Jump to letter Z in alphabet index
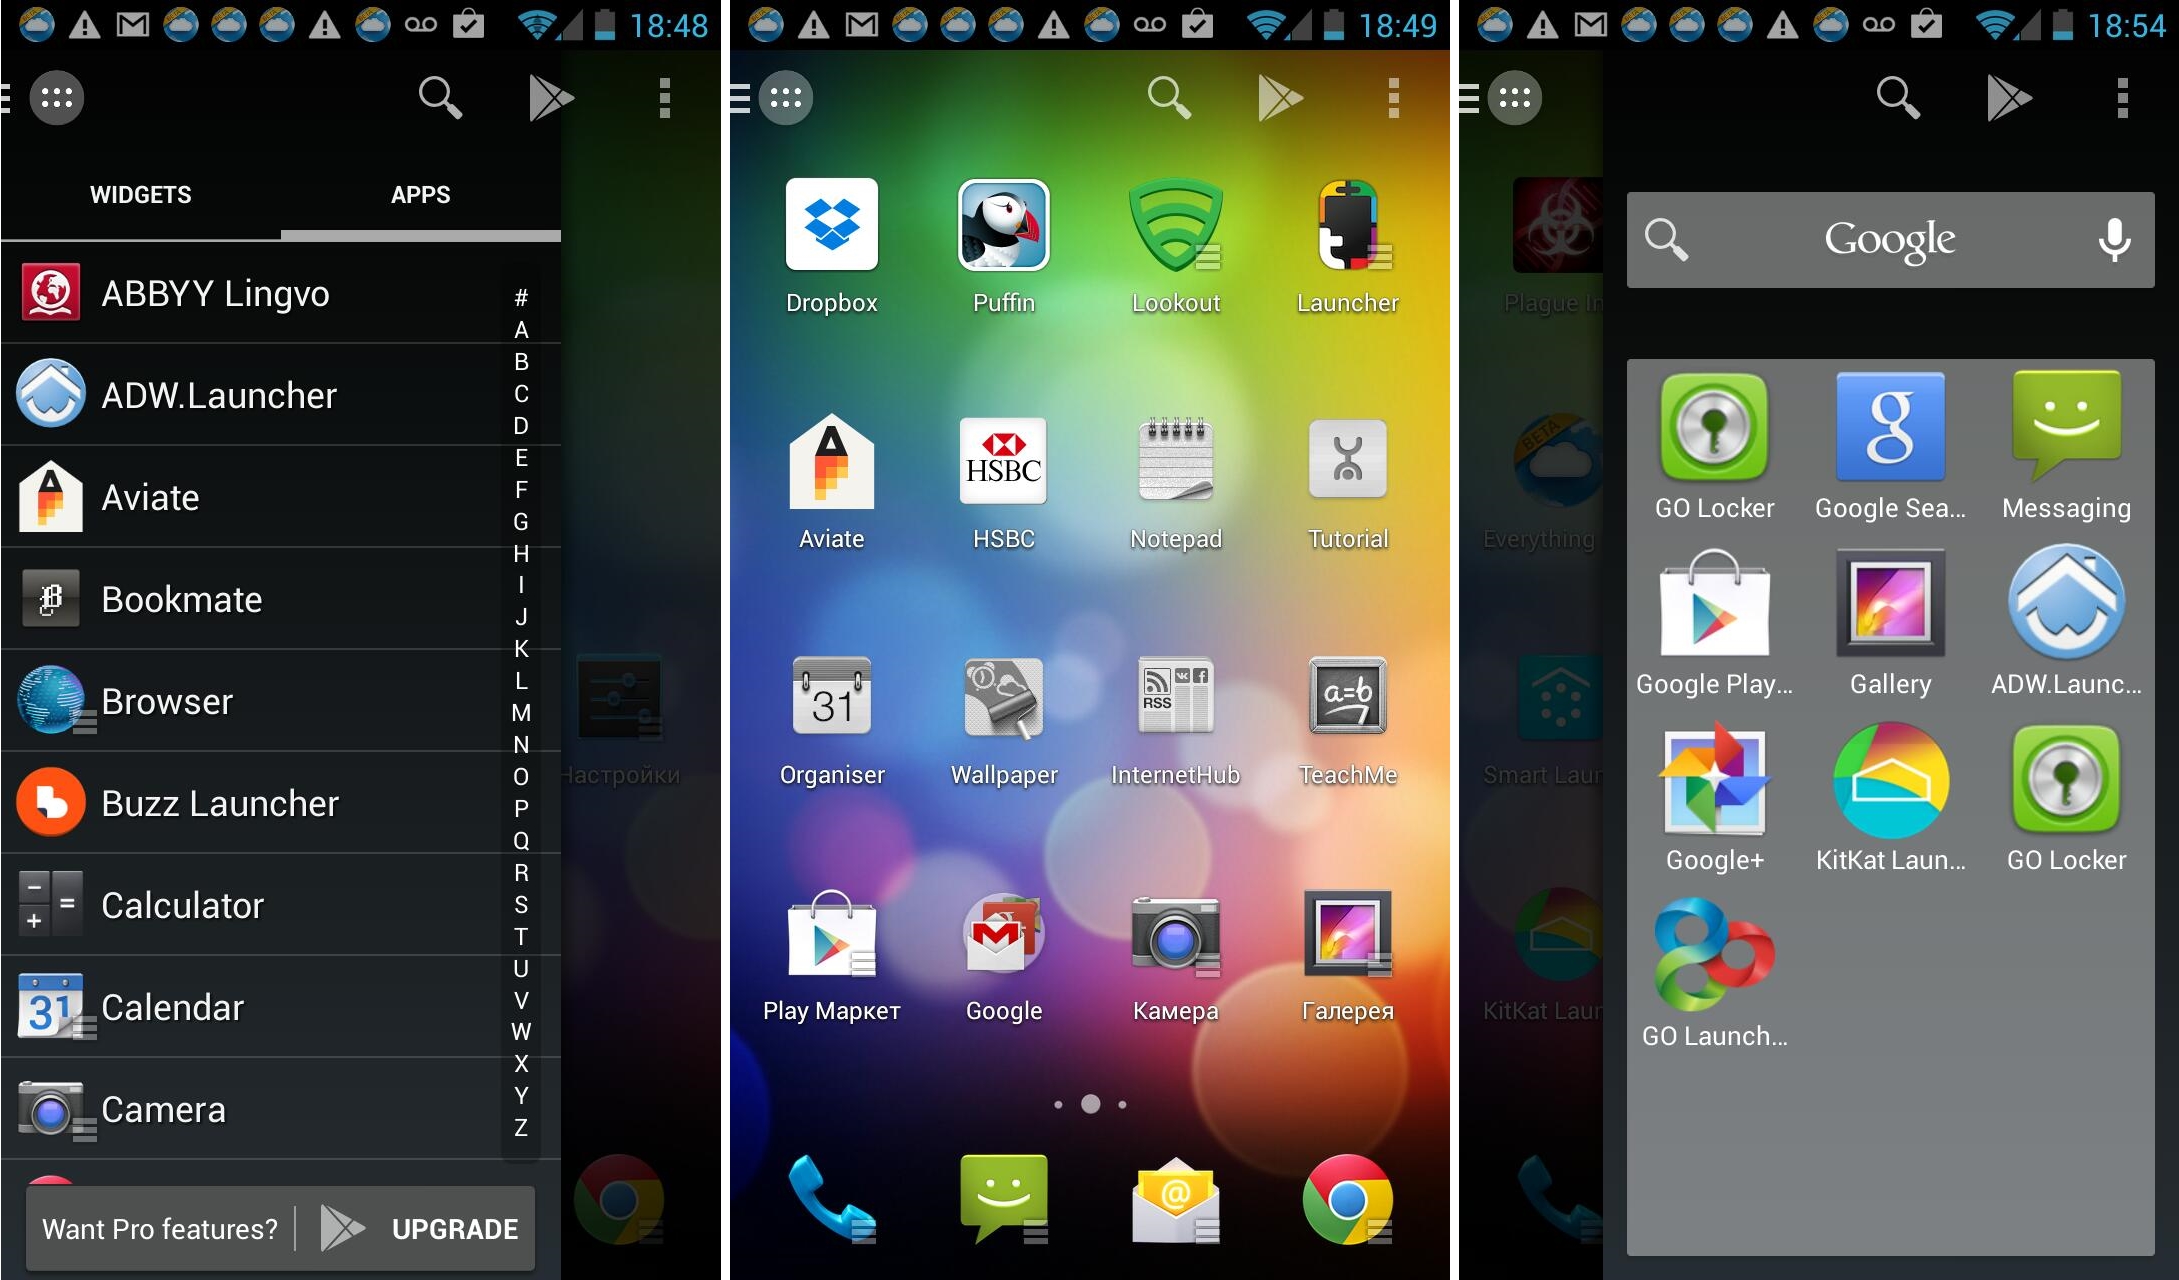 tap(521, 1128)
